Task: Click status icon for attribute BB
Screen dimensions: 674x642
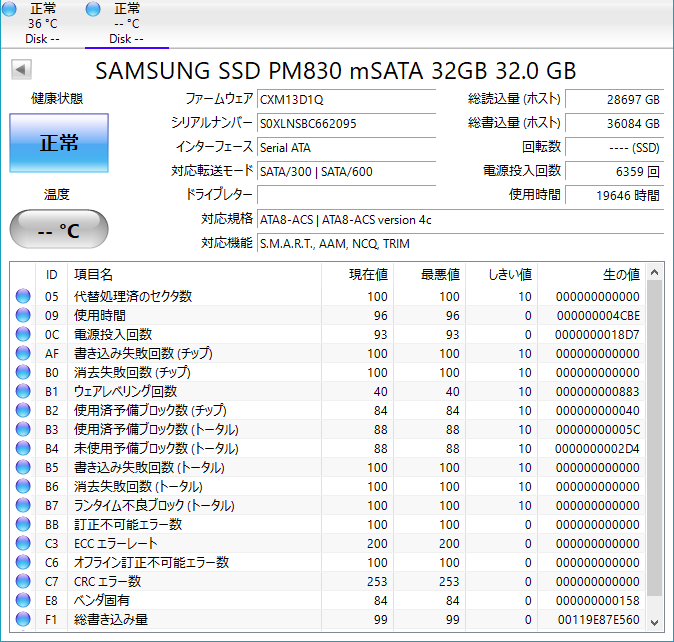Action: 23,525
